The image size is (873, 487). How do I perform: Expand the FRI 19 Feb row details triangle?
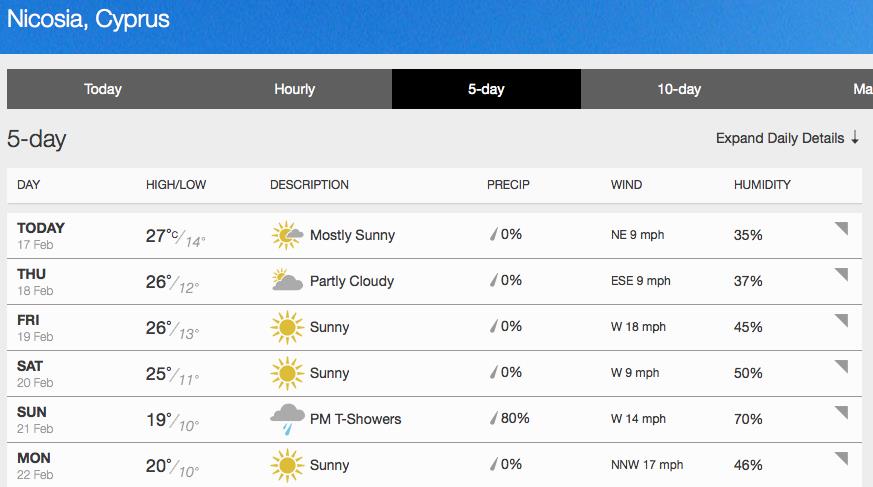click(x=841, y=320)
